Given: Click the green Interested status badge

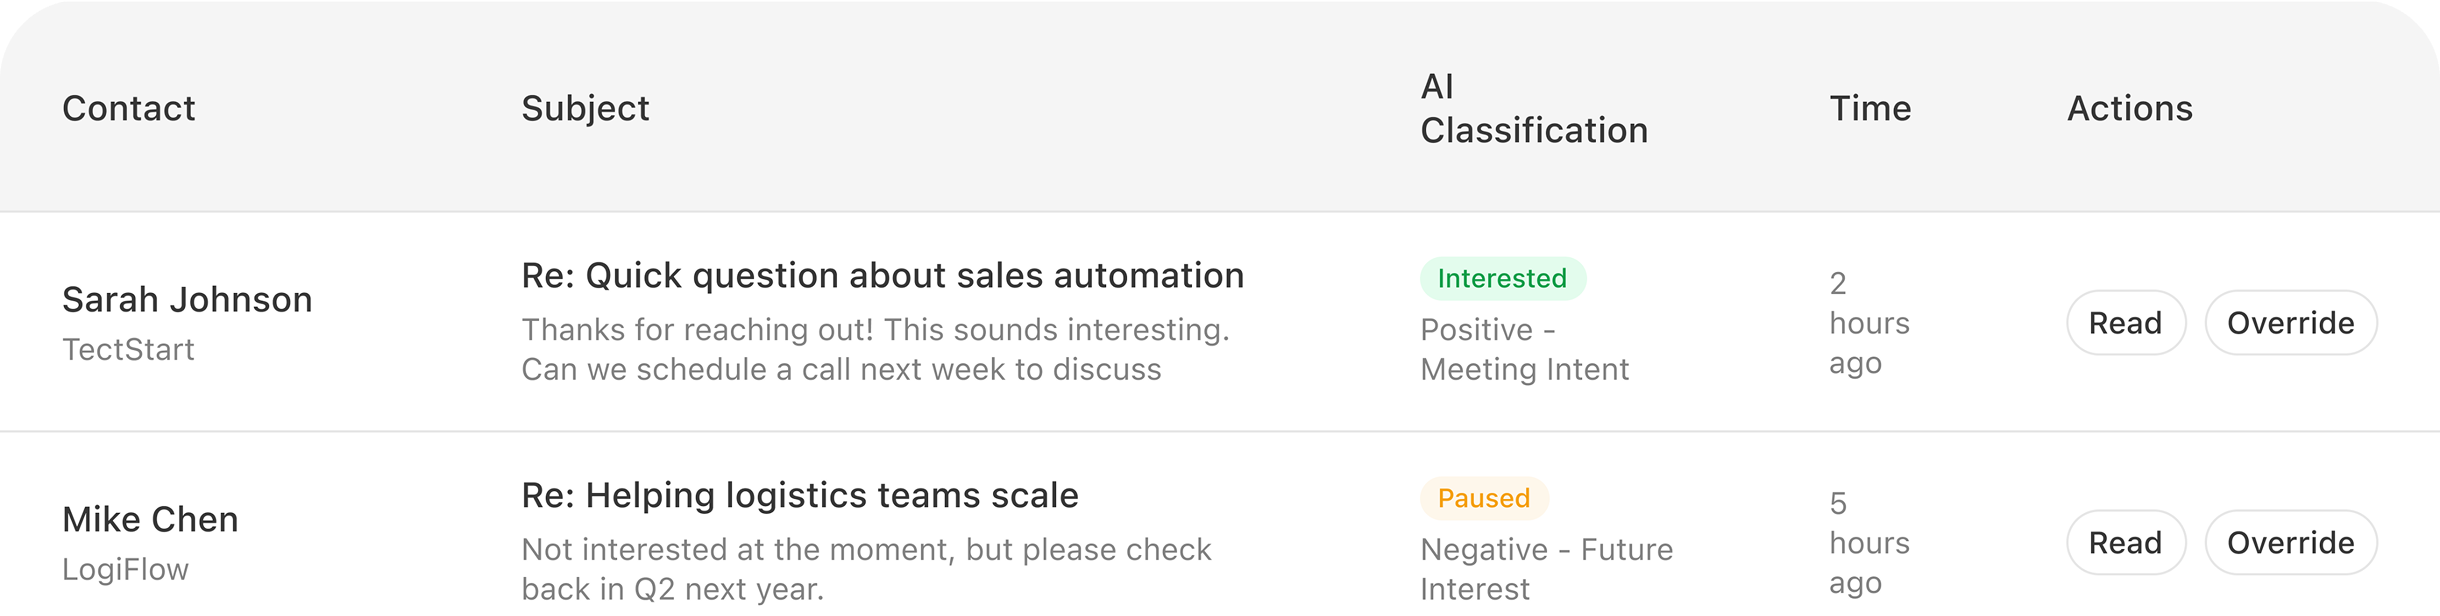Looking at the screenshot, I should (x=1502, y=279).
